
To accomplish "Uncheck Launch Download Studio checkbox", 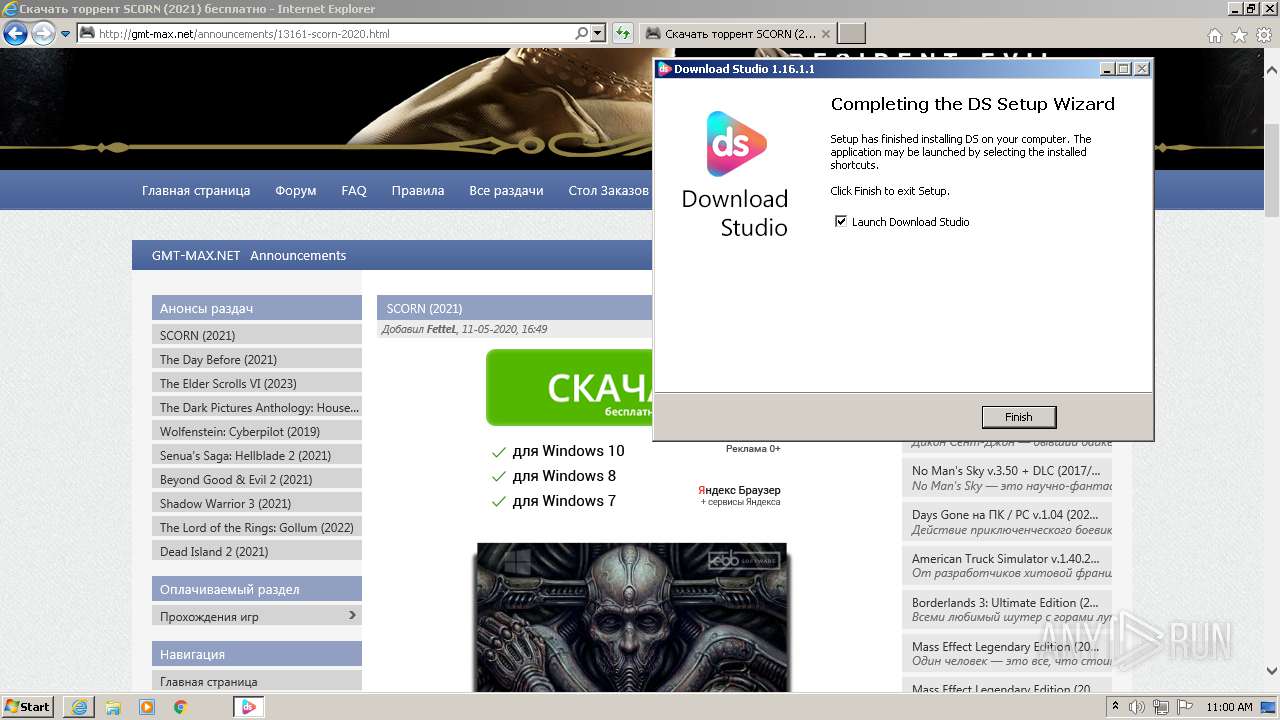I will pyautogui.click(x=841, y=222).
